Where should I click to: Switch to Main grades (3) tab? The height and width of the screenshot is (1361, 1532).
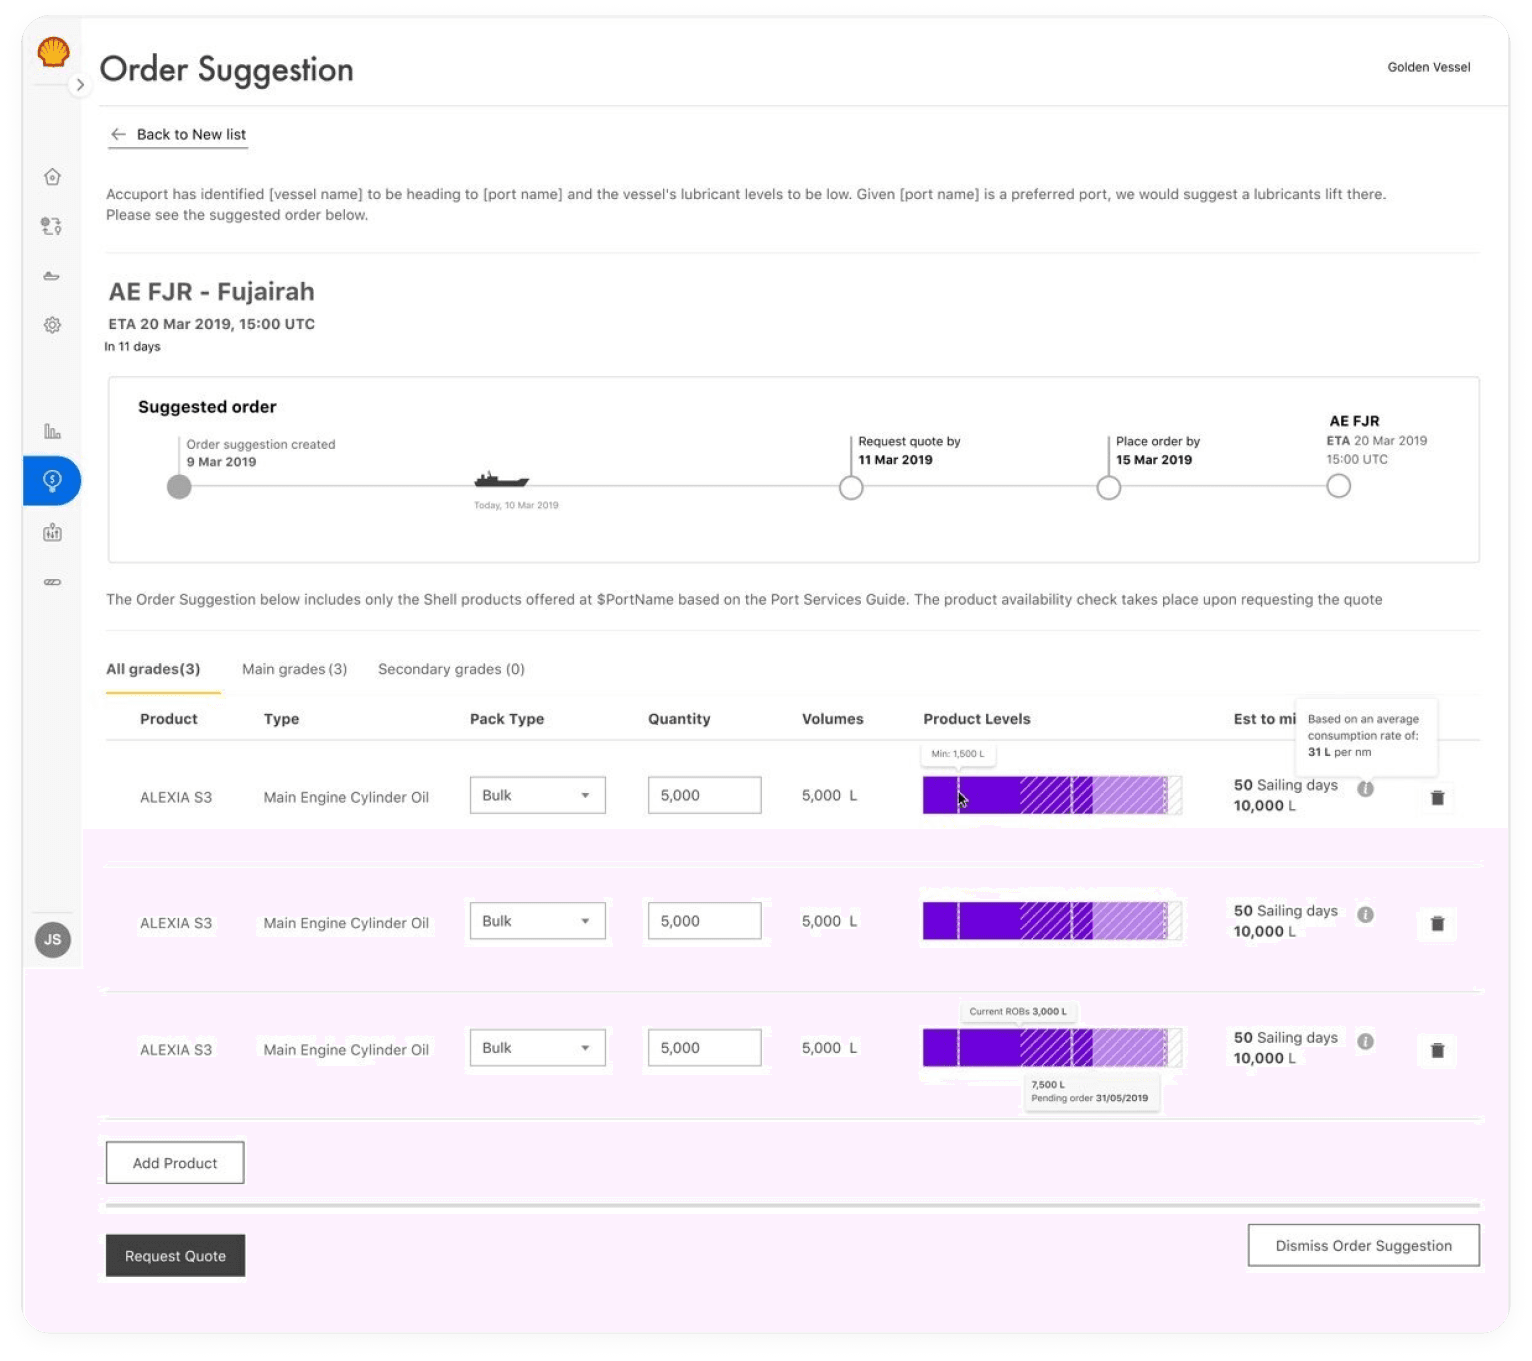coord(295,669)
